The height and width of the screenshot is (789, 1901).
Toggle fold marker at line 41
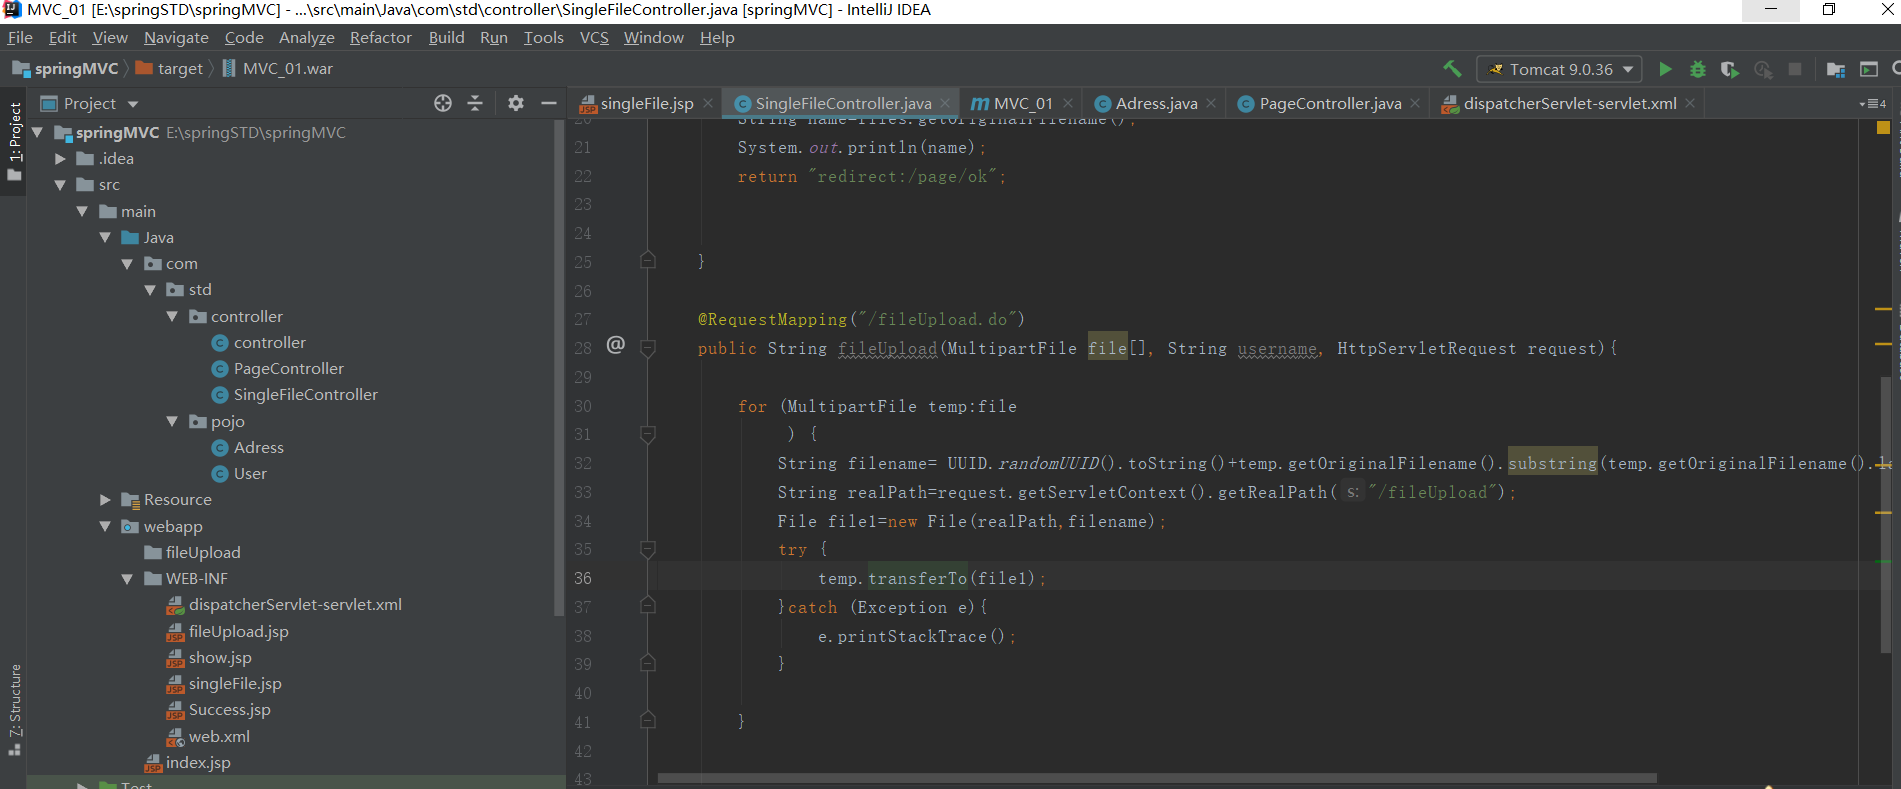648,721
